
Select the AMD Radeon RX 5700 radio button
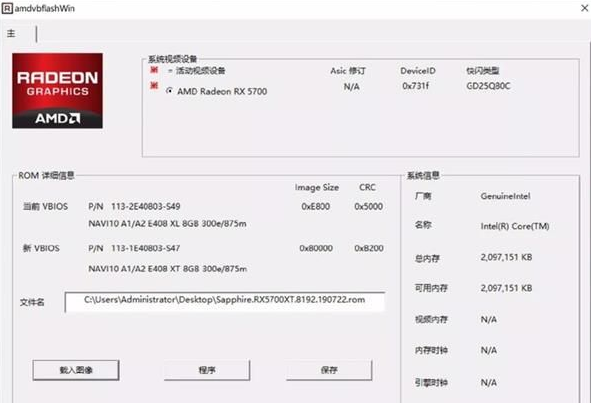[x=170, y=90]
